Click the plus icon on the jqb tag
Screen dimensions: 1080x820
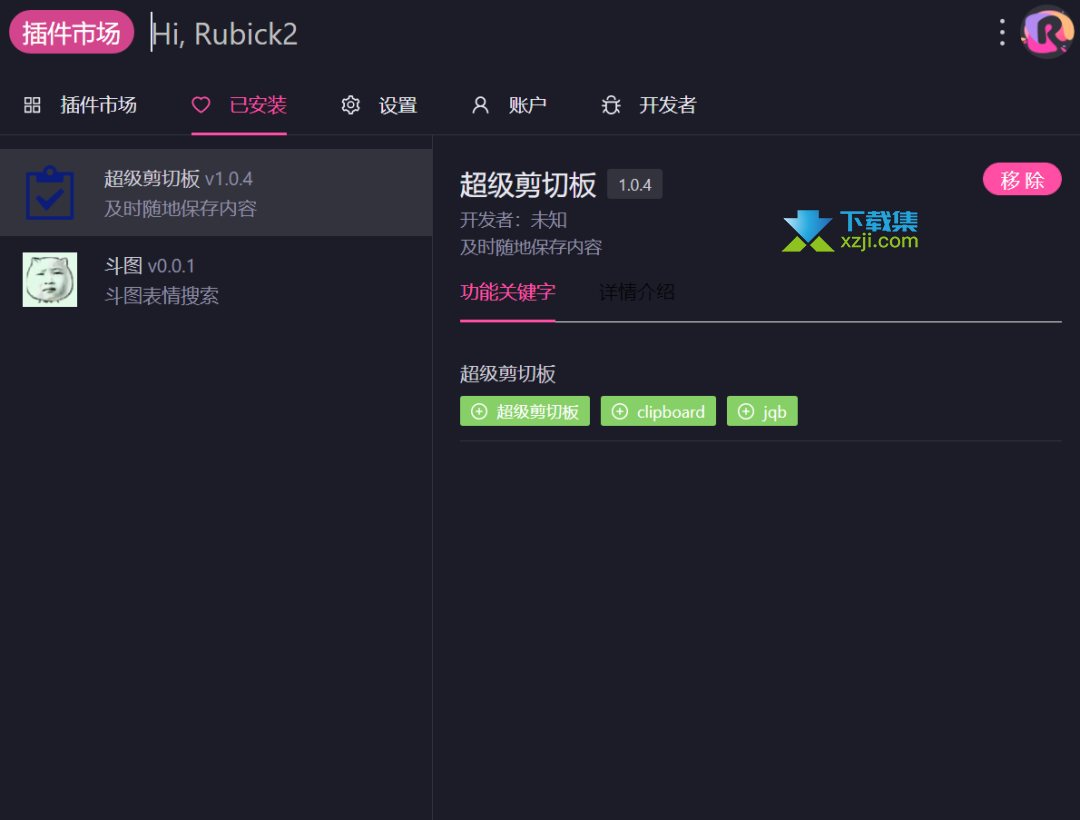click(745, 411)
